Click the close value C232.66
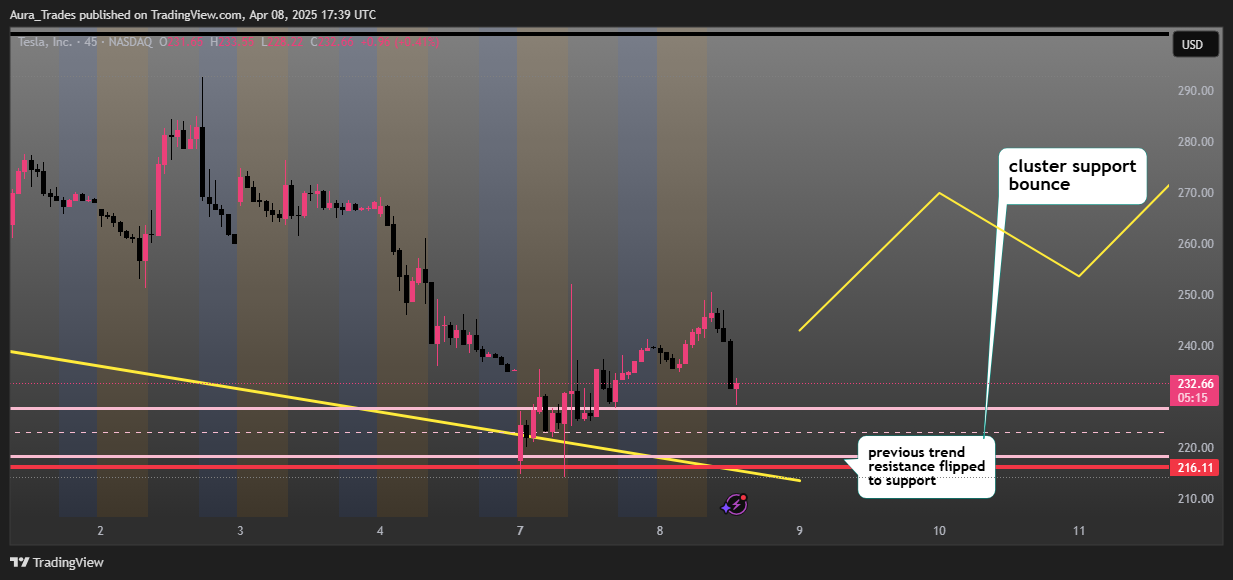 (332, 42)
